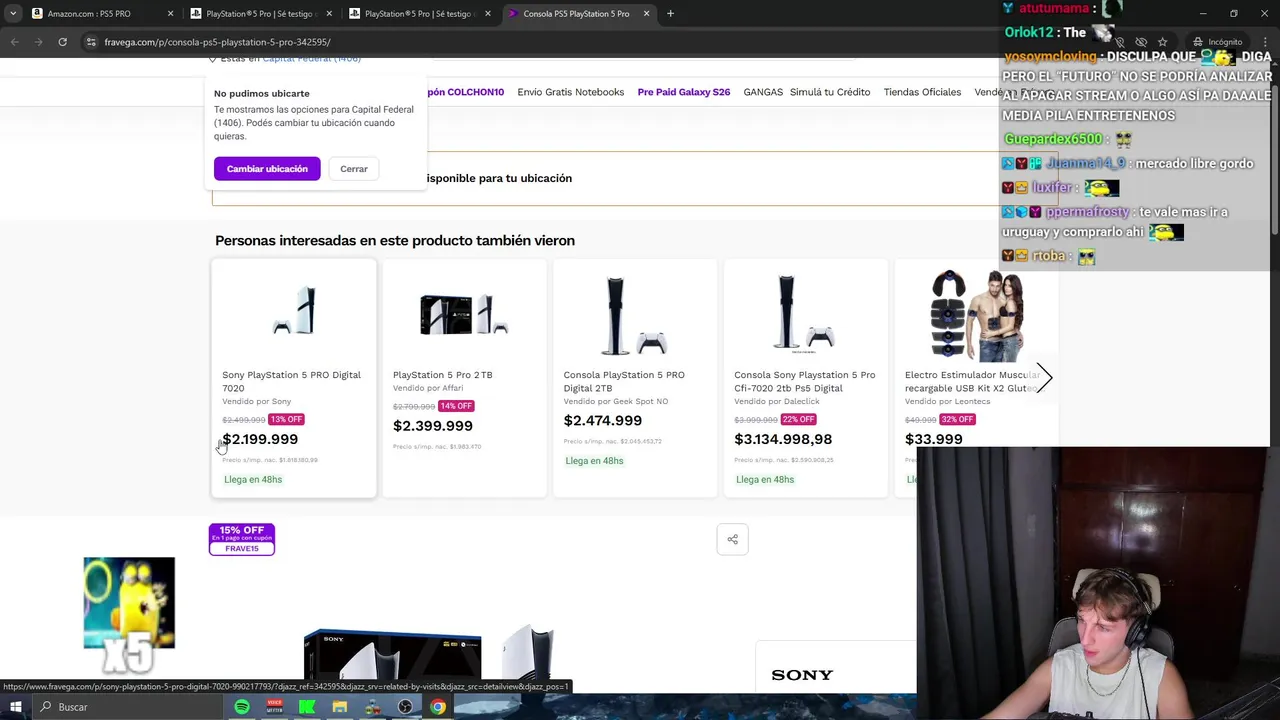
Task: Close the Amazon.com PS5 PRO tab
Action: click(170, 14)
